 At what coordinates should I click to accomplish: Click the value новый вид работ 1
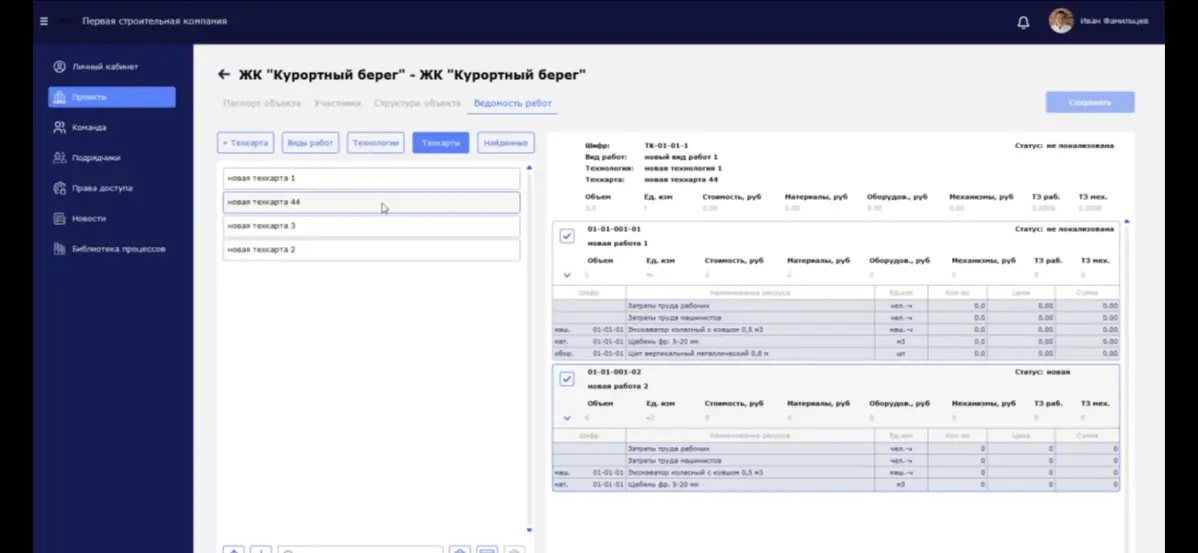coord(681,157)
